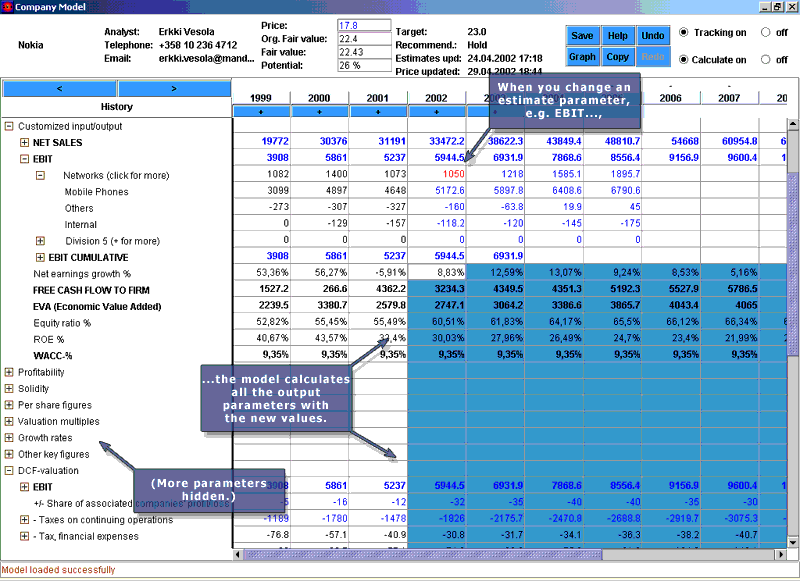Click the vertical scrollbar down arrow
The height and width of the screenshot is (581, 800).
[792, 542]
